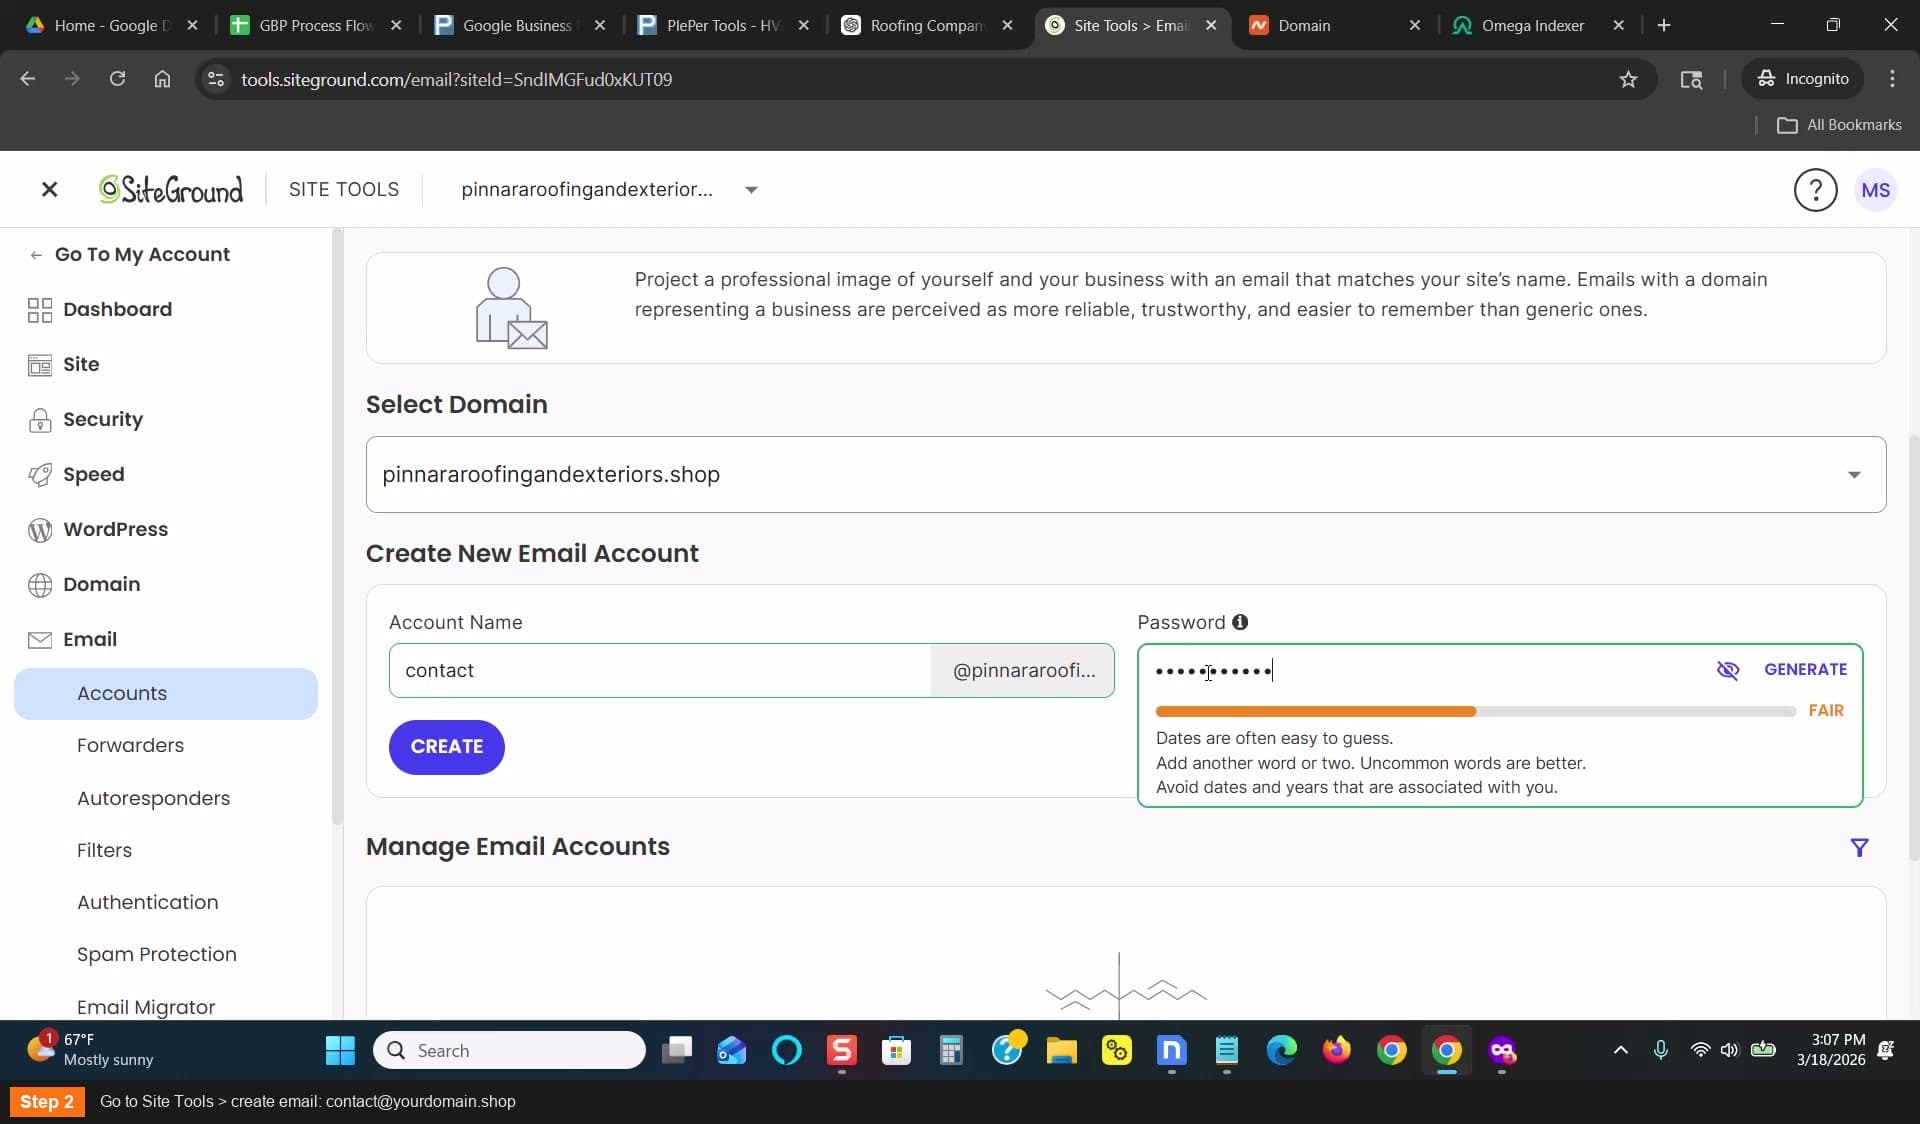
Task: Click the sidebar vertical scrollbar
Action: [x=337, y=526]
